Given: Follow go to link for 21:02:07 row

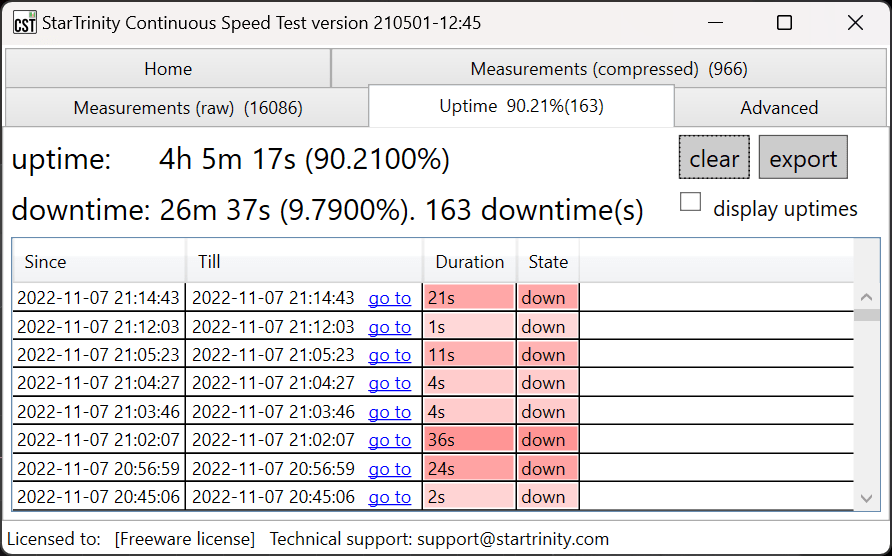Looking at the screenshot, I should (390, 440).
